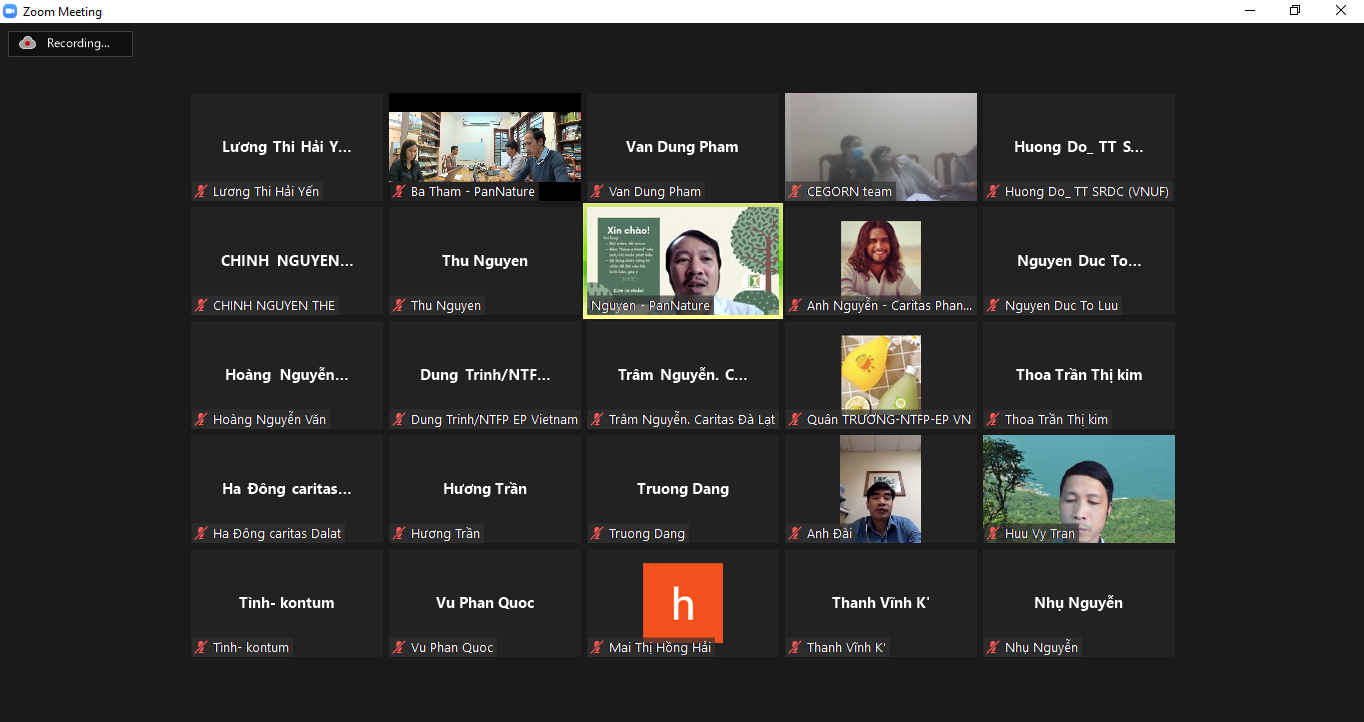Click muted mic icon beside Mai Thị Hồng Hải
This screenshot has height=722, width=1364.
(x=597, y=647)
